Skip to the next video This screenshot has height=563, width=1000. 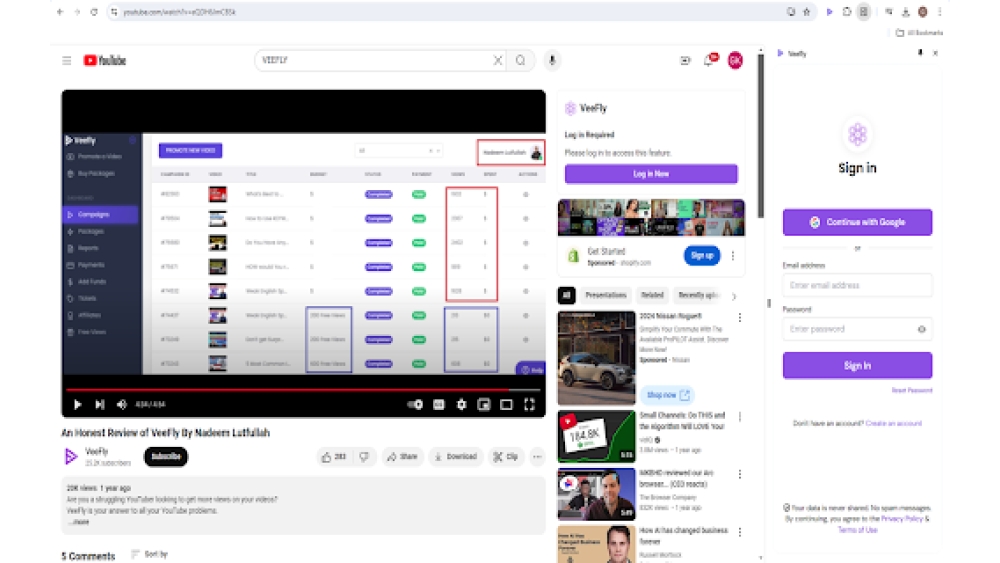(99, 404)
